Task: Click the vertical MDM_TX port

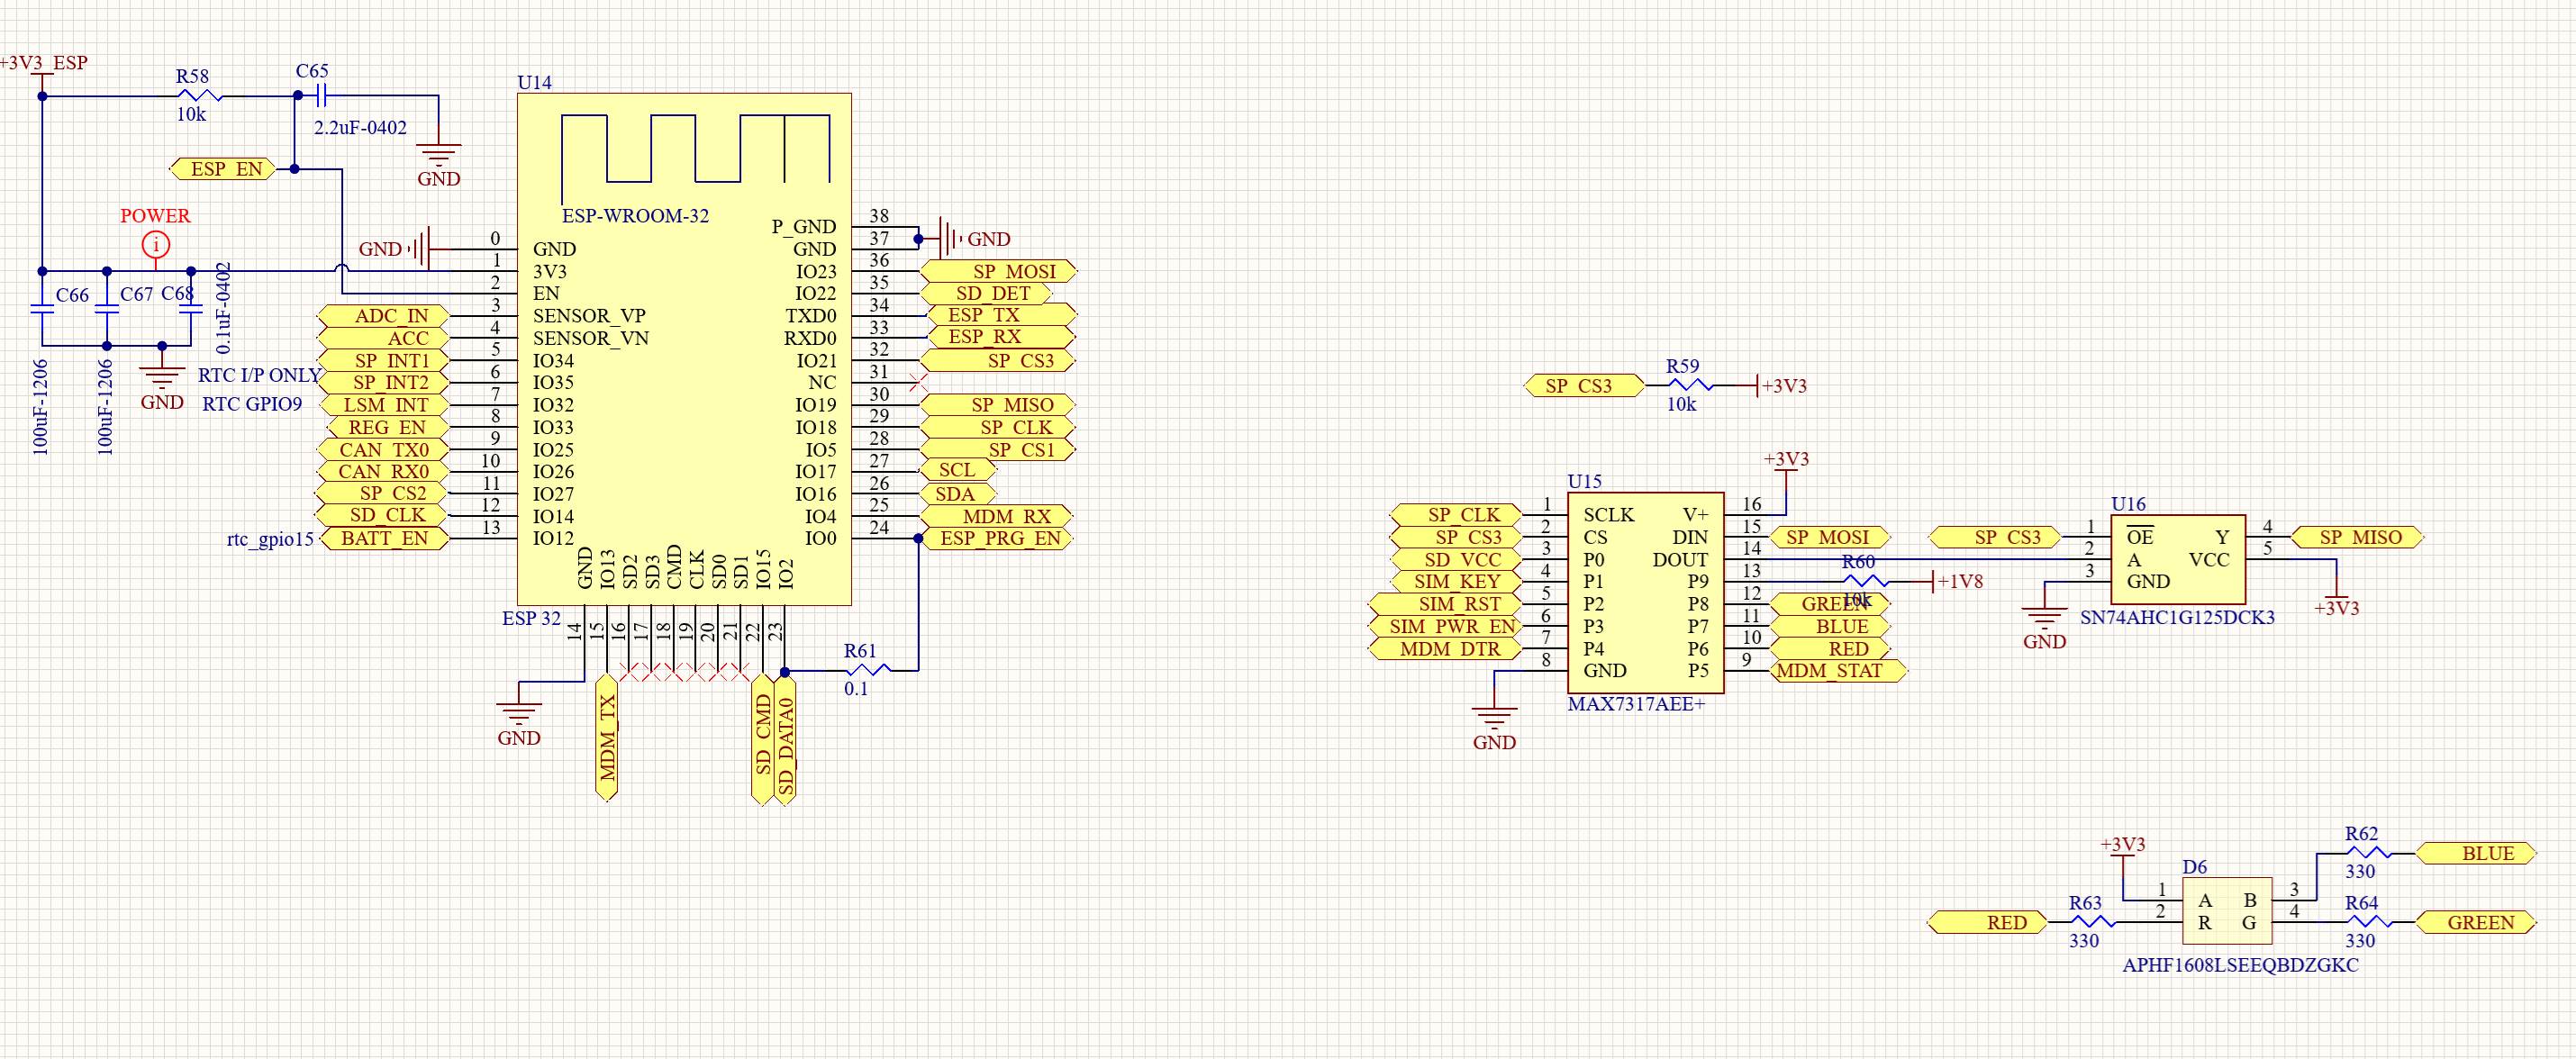Action: coord(606,737)
